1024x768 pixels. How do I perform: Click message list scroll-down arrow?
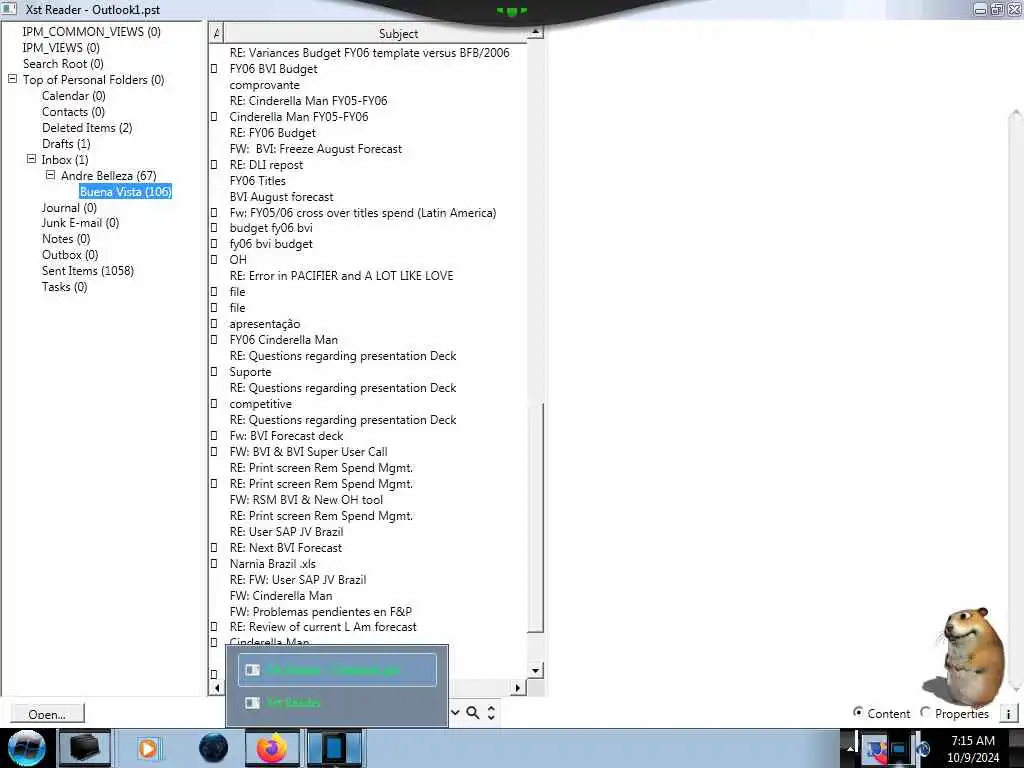point(536,671)
